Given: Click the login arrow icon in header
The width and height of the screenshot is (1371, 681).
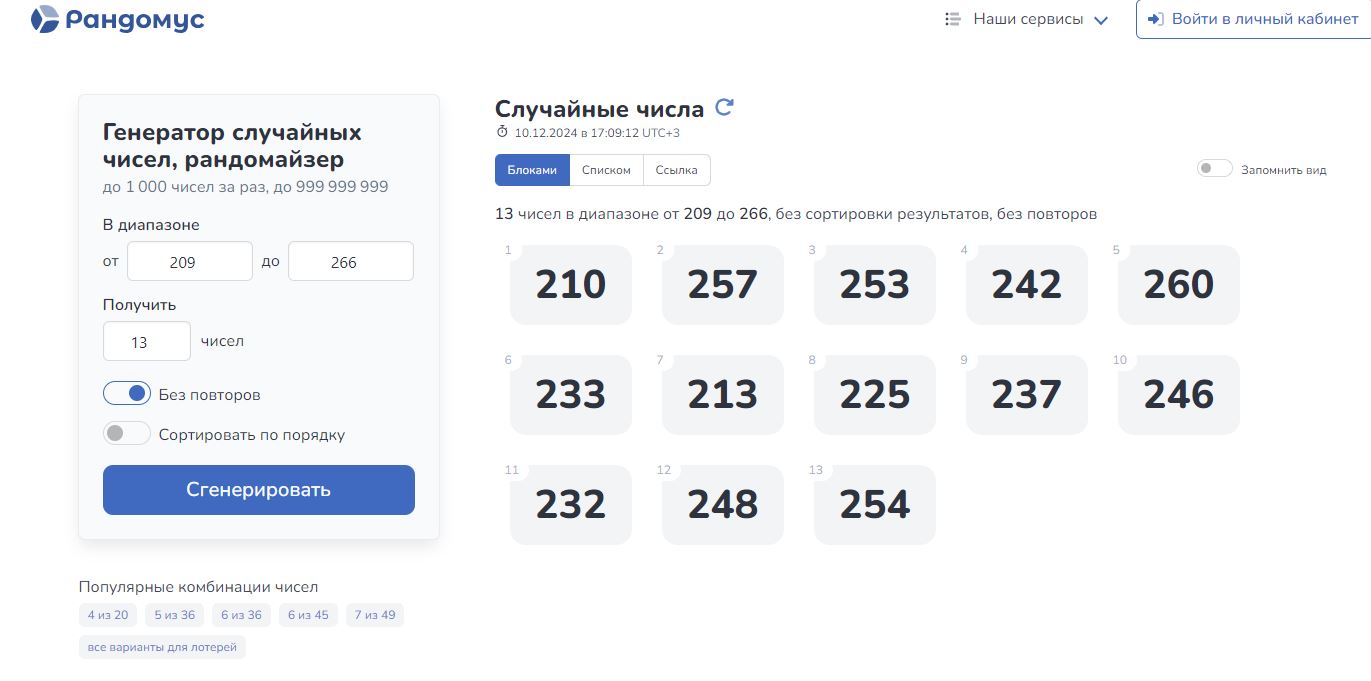Looking at the screenshot, I should click(x=1155, y=19).
